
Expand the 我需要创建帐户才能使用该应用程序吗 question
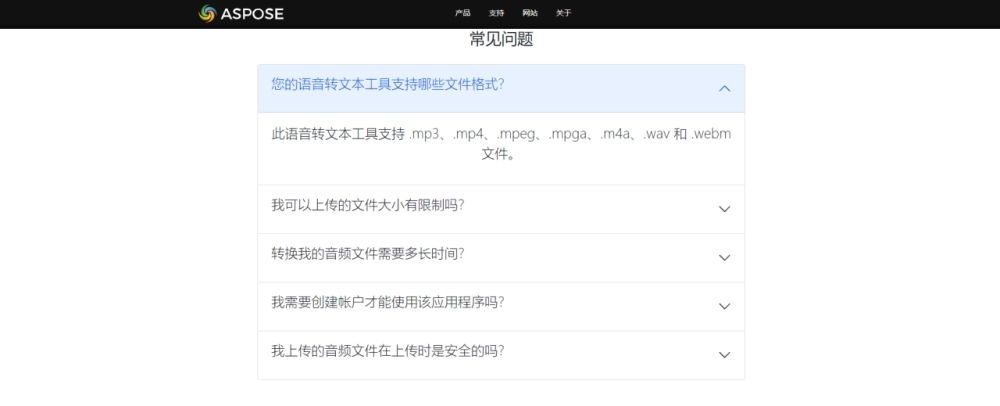tap(501, 306)
